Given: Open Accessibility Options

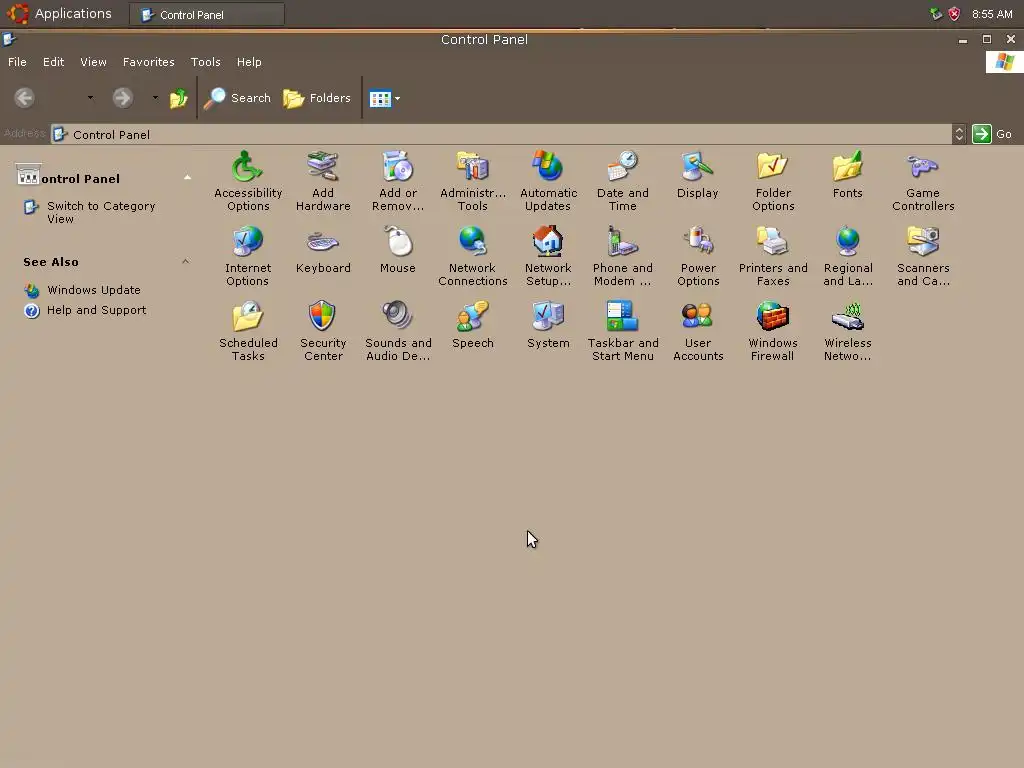Looking at the screenshot, I should tap(248, 181).
